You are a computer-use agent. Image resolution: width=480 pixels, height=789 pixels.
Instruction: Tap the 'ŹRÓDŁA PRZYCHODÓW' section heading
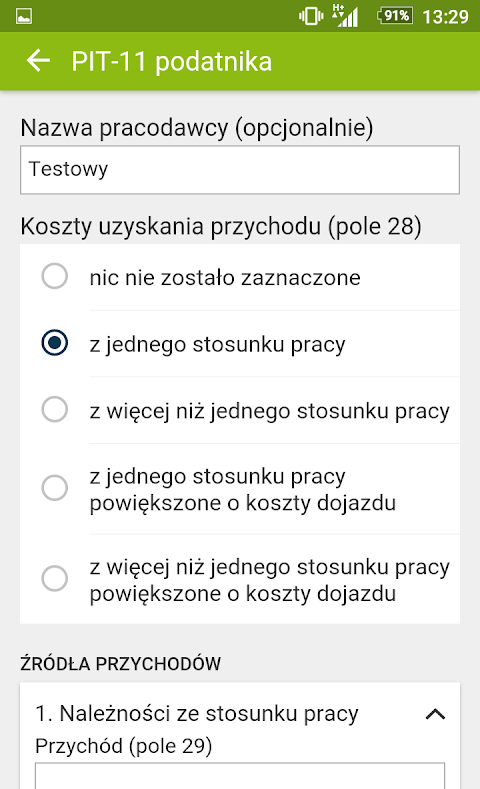click(x=120, y=664)
